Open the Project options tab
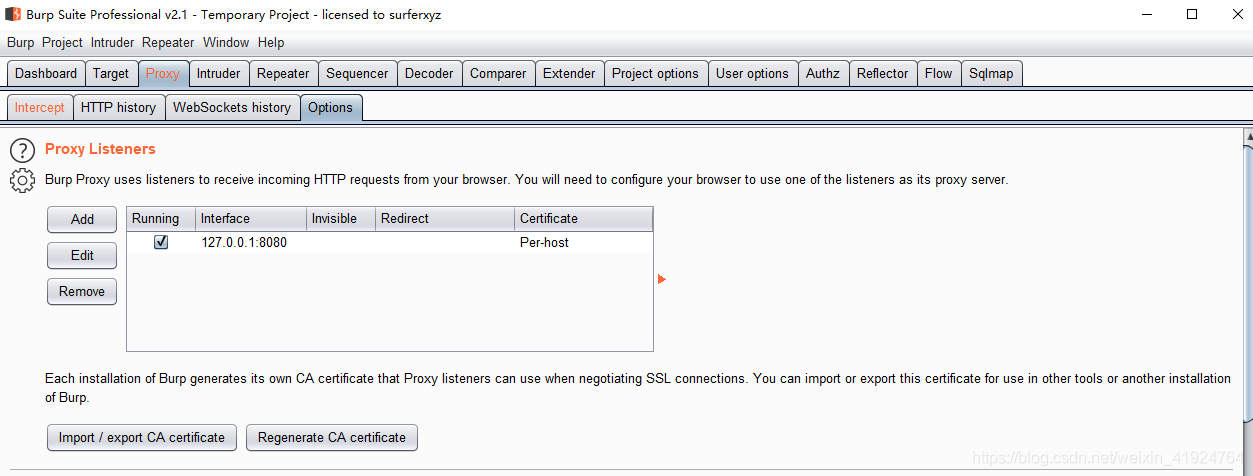The width and height of the screenshot is (1253, 476). pos(656,73)
